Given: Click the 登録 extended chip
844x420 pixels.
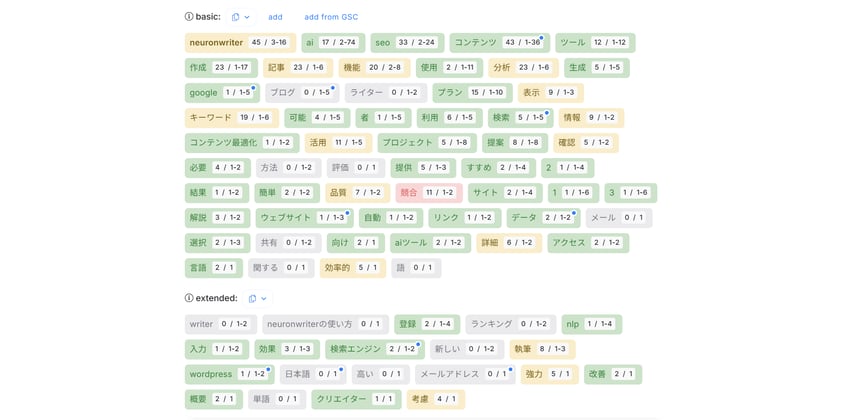Looking at the screenshot, I should 427,324.
